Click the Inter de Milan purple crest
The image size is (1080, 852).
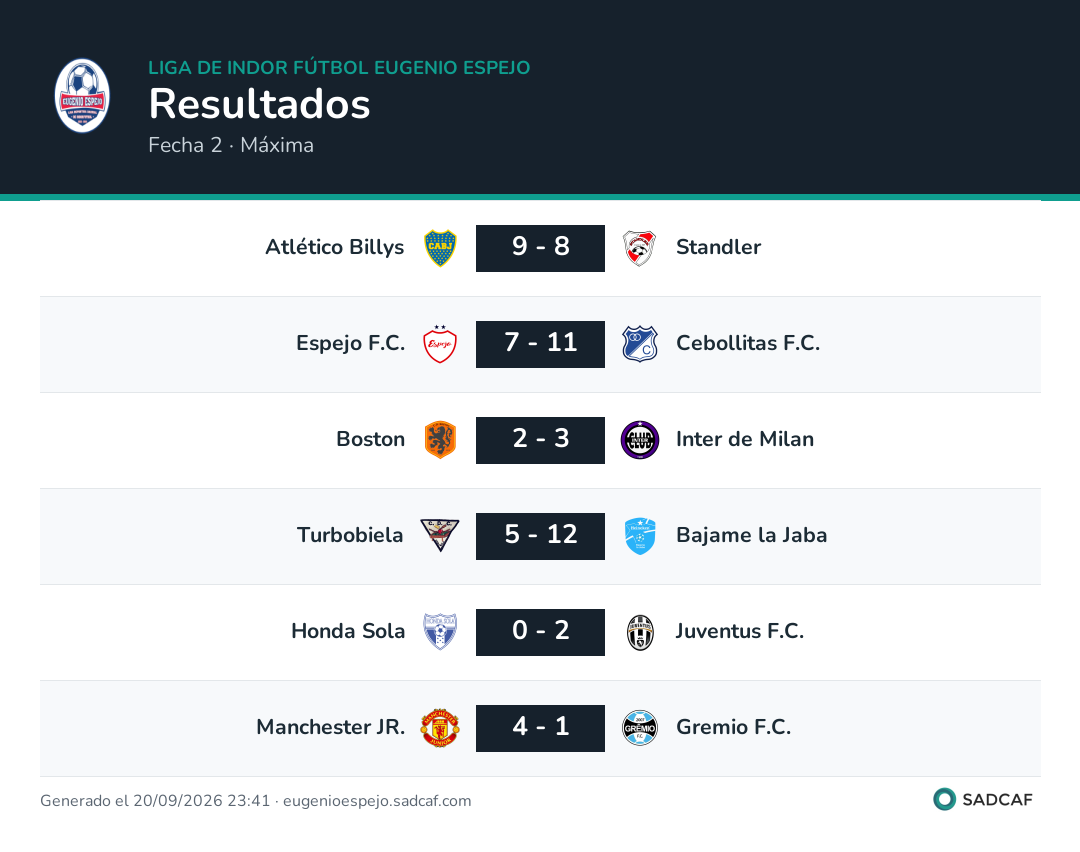[640, 439]
